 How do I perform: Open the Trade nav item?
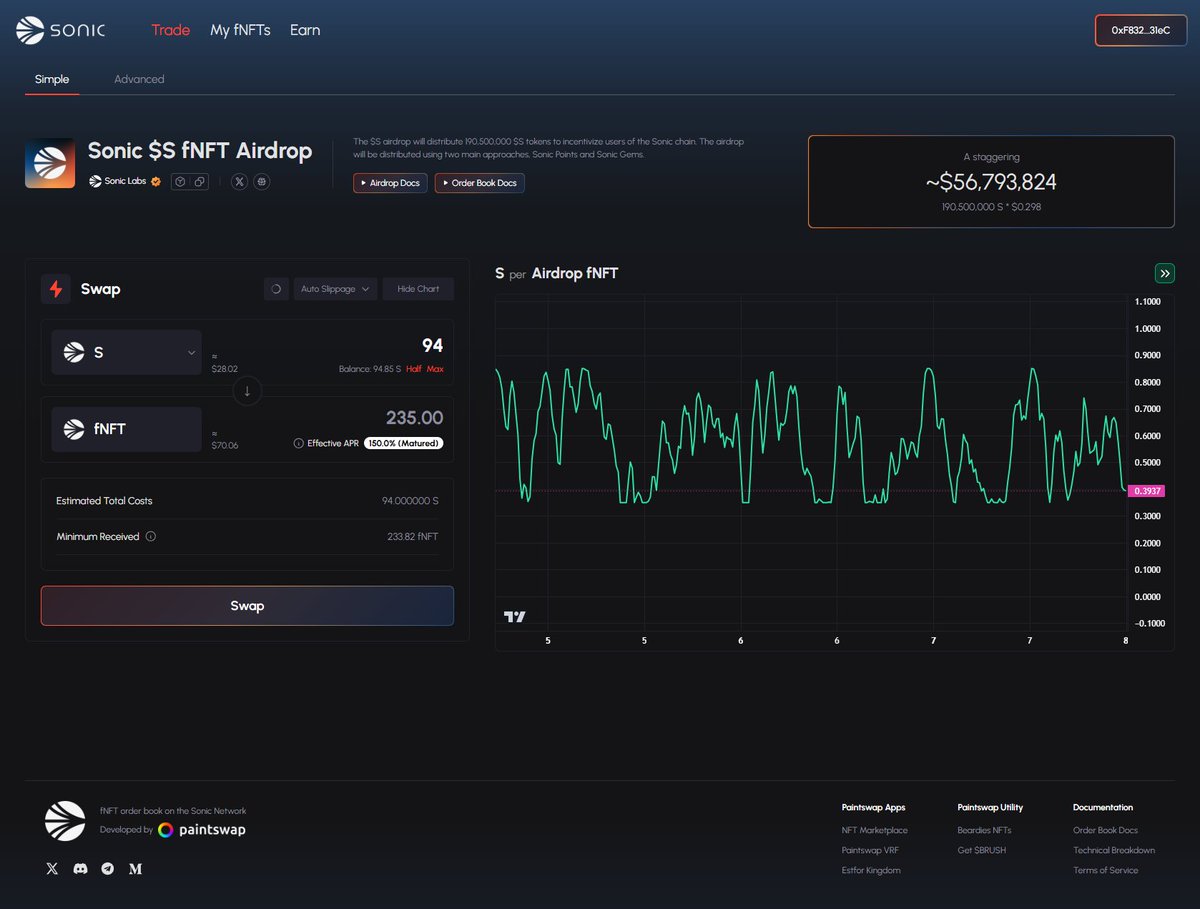tap(170, 30)
